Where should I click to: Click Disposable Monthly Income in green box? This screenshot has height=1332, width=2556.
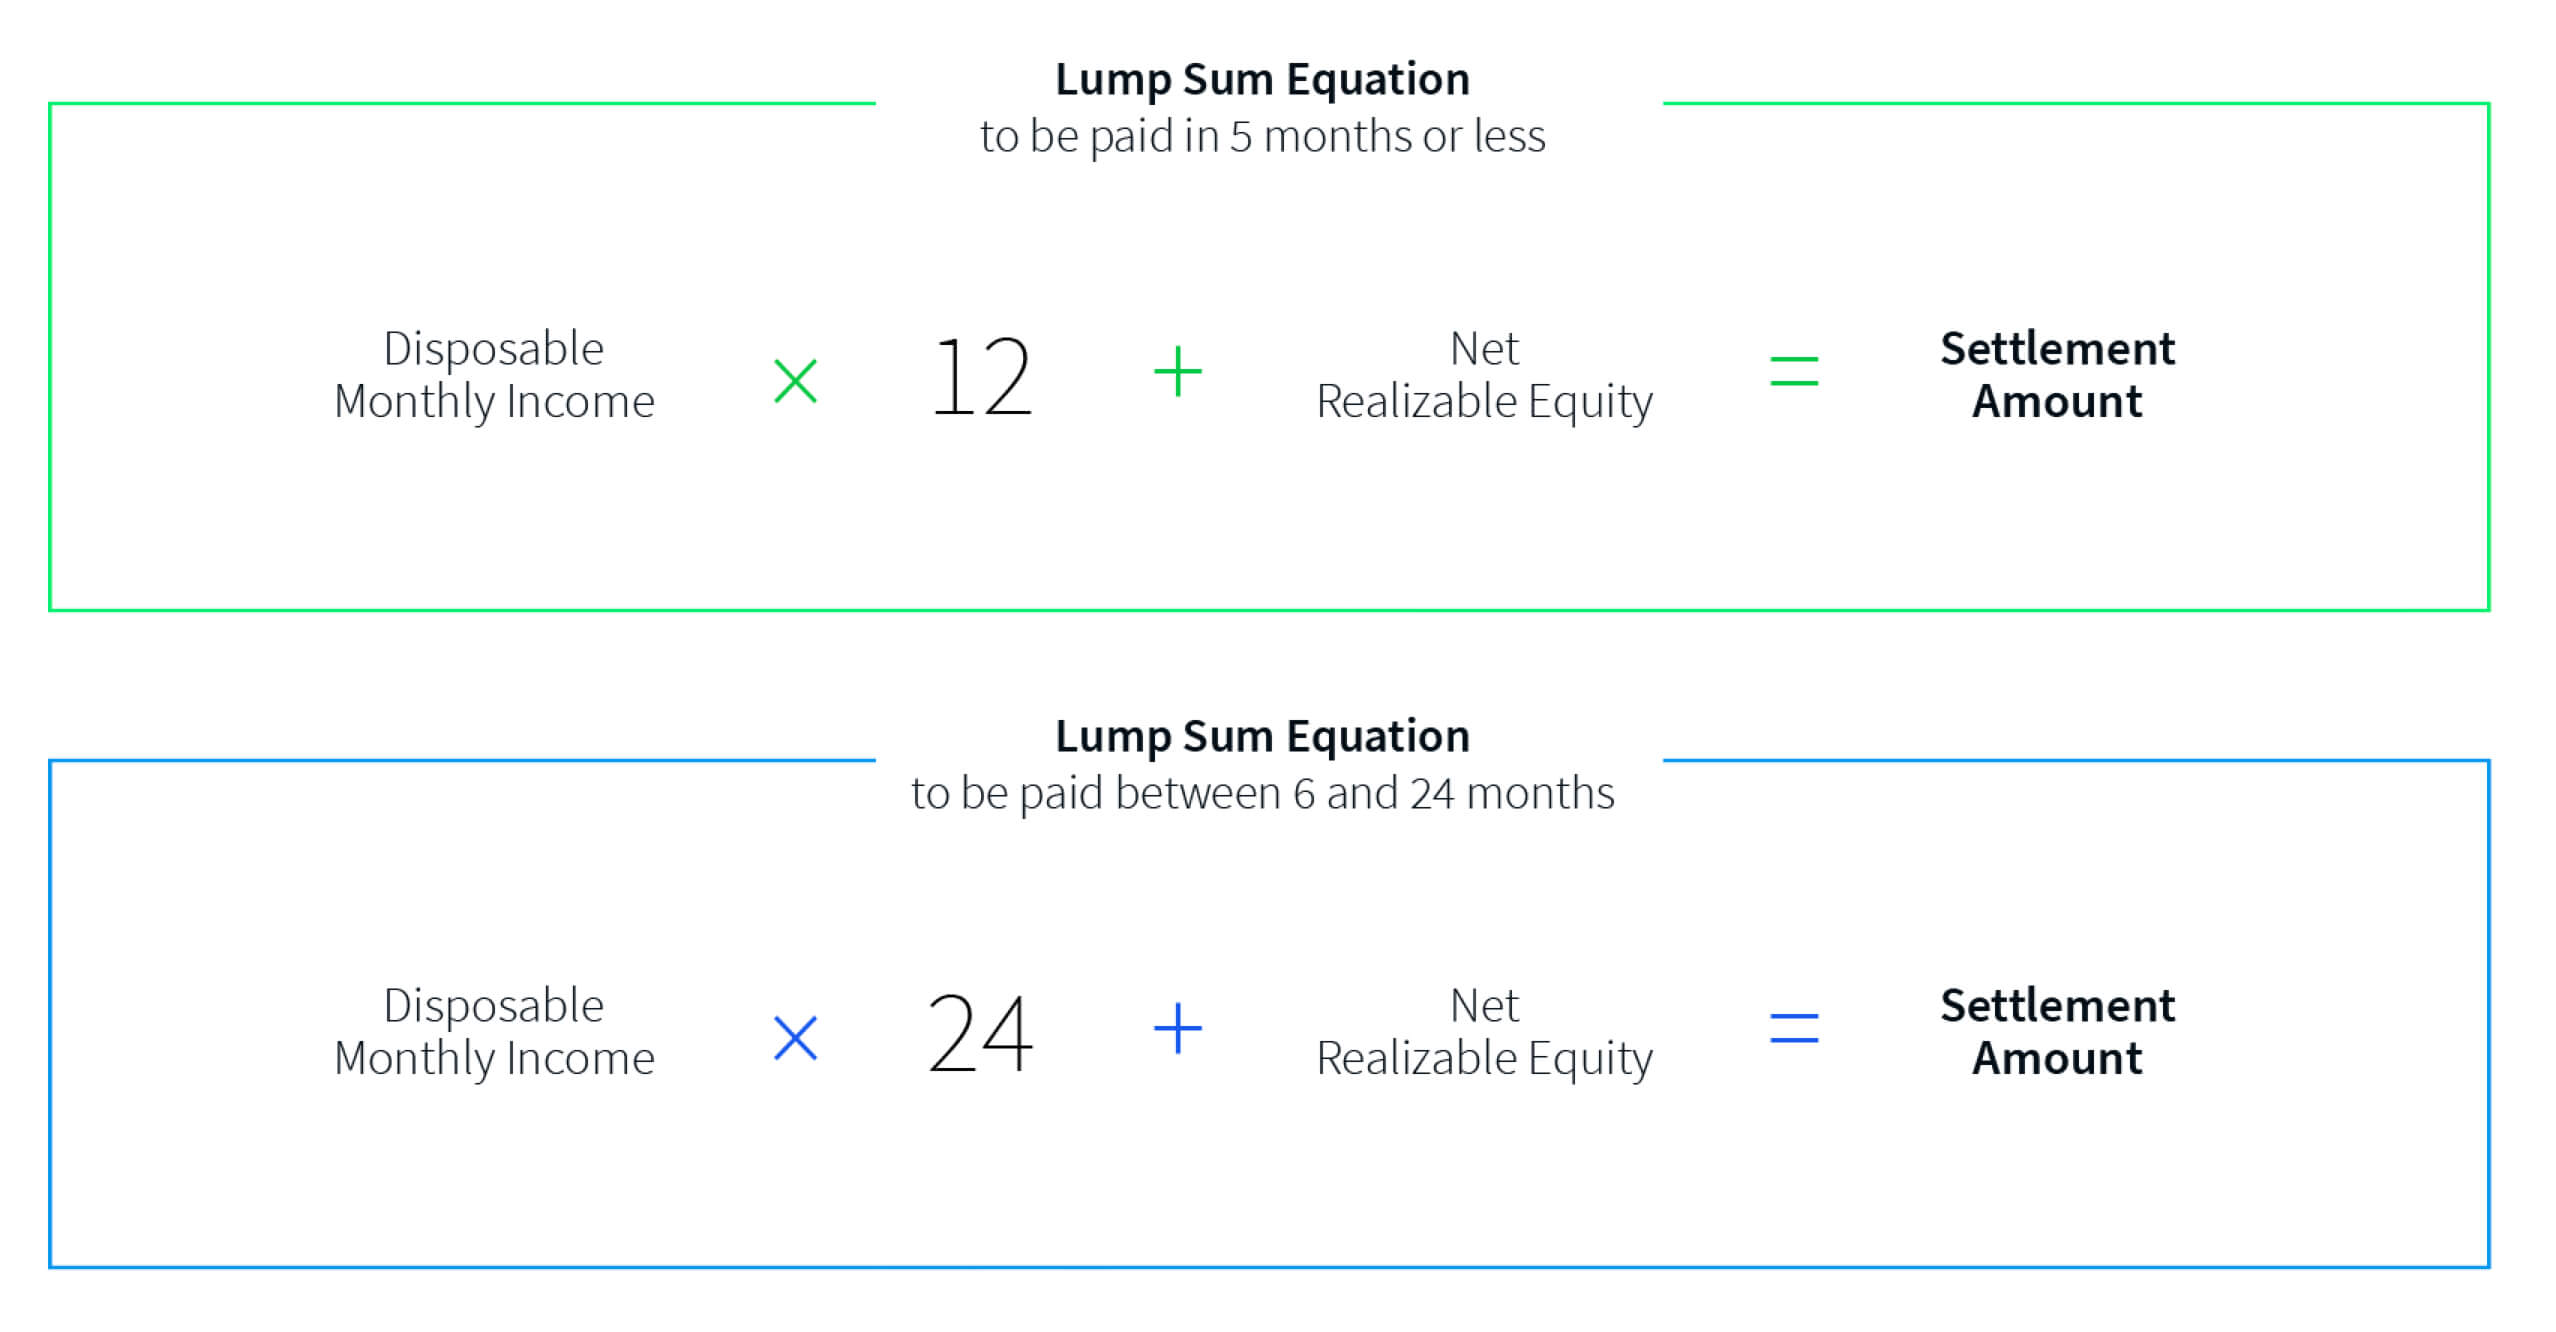pyautogui.click(x=494, y=375)
